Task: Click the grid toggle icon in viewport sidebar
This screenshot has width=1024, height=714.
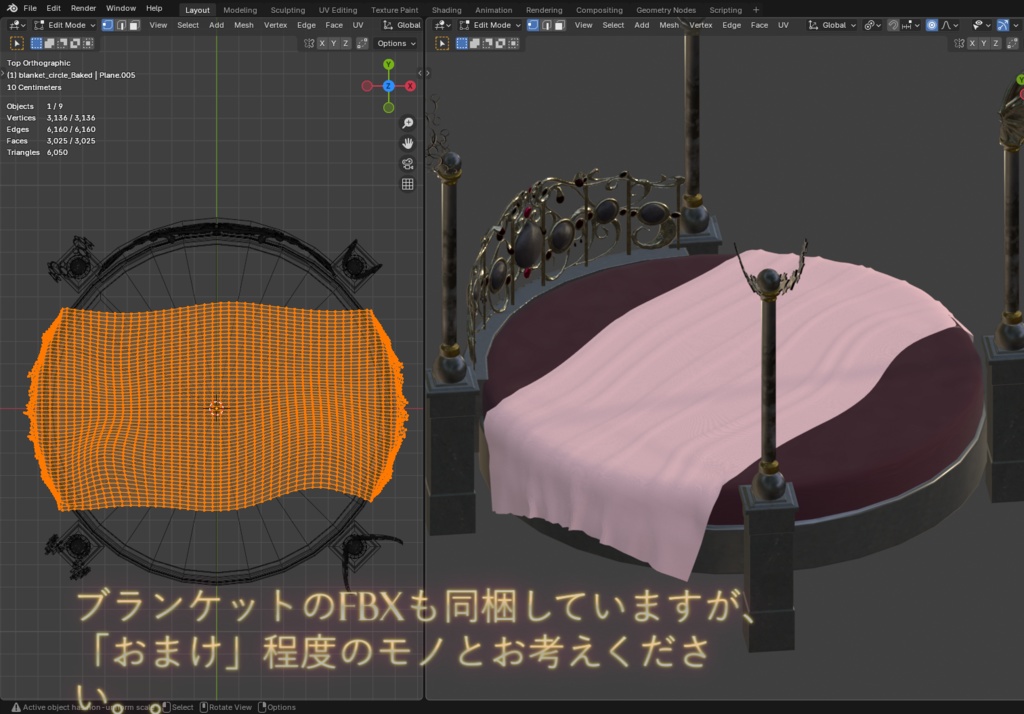Action: click(x=407, y=183)
